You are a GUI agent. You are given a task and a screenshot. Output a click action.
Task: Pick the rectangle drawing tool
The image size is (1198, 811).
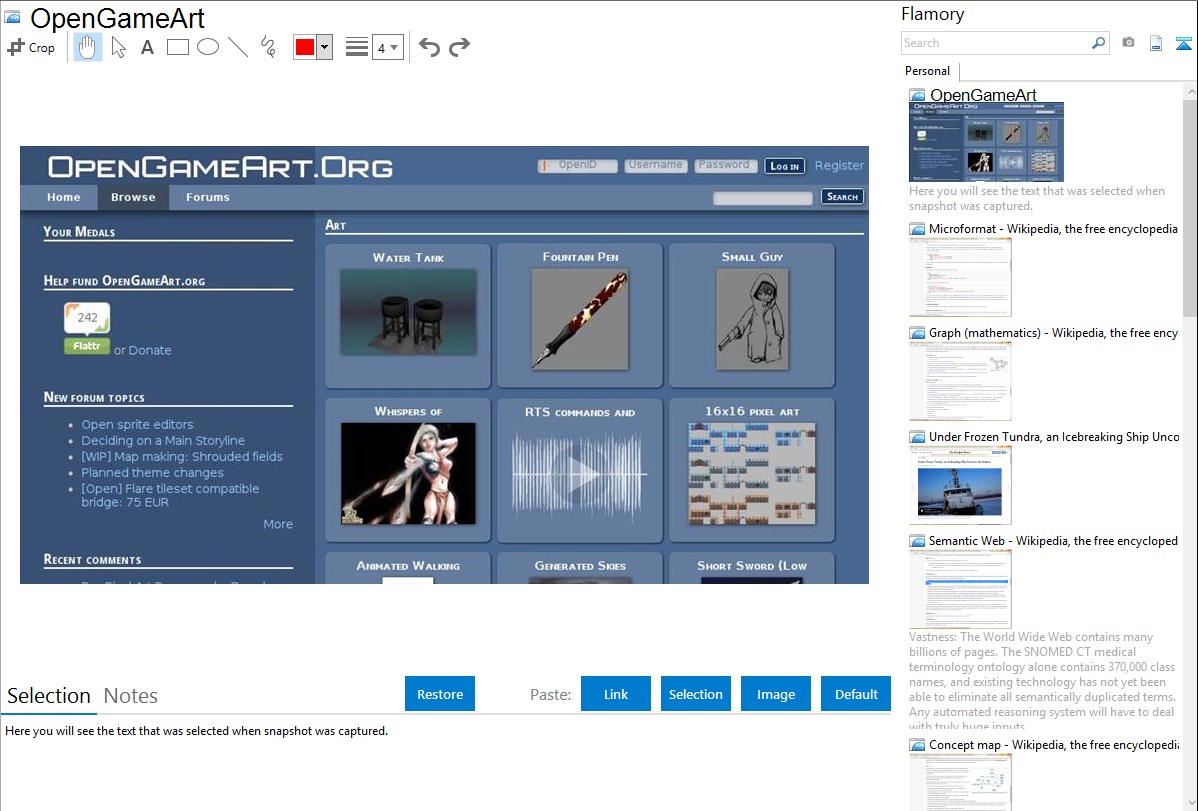pyautogui.click(x=177, y=47)
